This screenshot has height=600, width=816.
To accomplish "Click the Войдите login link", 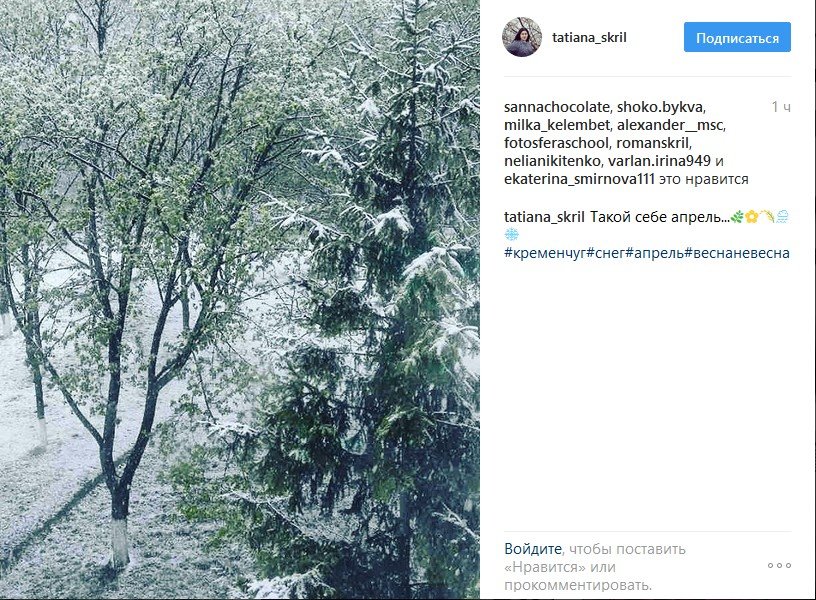I will pyautogui.click(x=533, y=549).
